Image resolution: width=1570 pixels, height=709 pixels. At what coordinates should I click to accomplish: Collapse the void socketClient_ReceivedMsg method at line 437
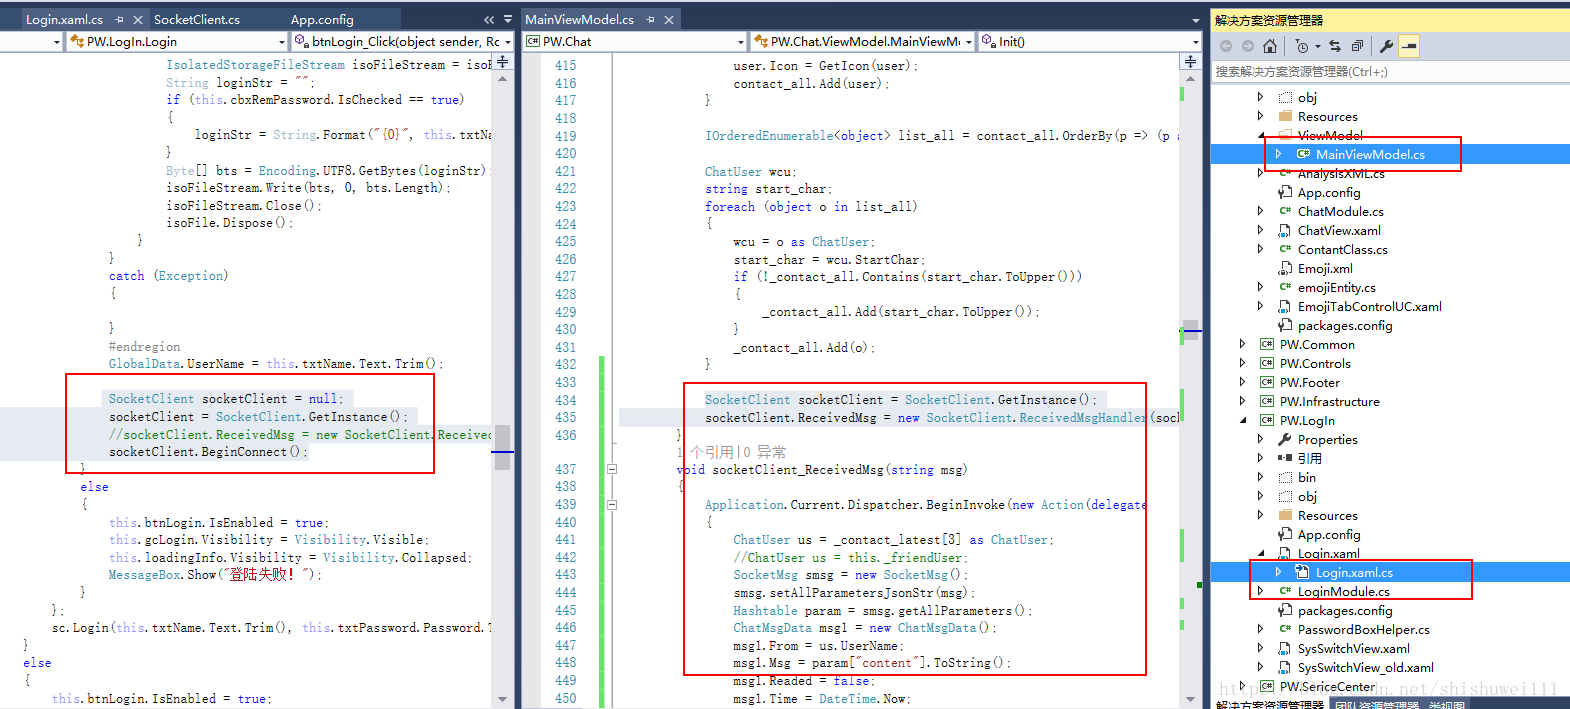[x=612, y=469]
